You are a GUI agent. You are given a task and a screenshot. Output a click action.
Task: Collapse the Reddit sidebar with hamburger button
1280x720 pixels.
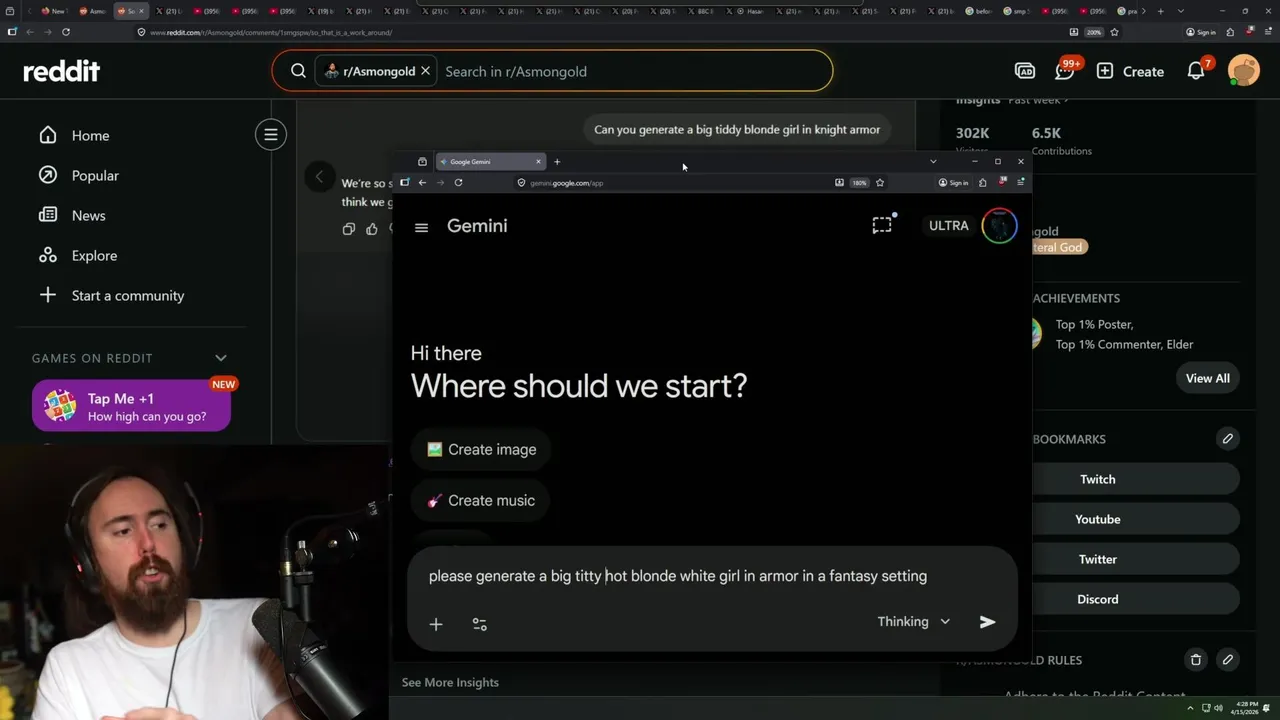[271, 134]
